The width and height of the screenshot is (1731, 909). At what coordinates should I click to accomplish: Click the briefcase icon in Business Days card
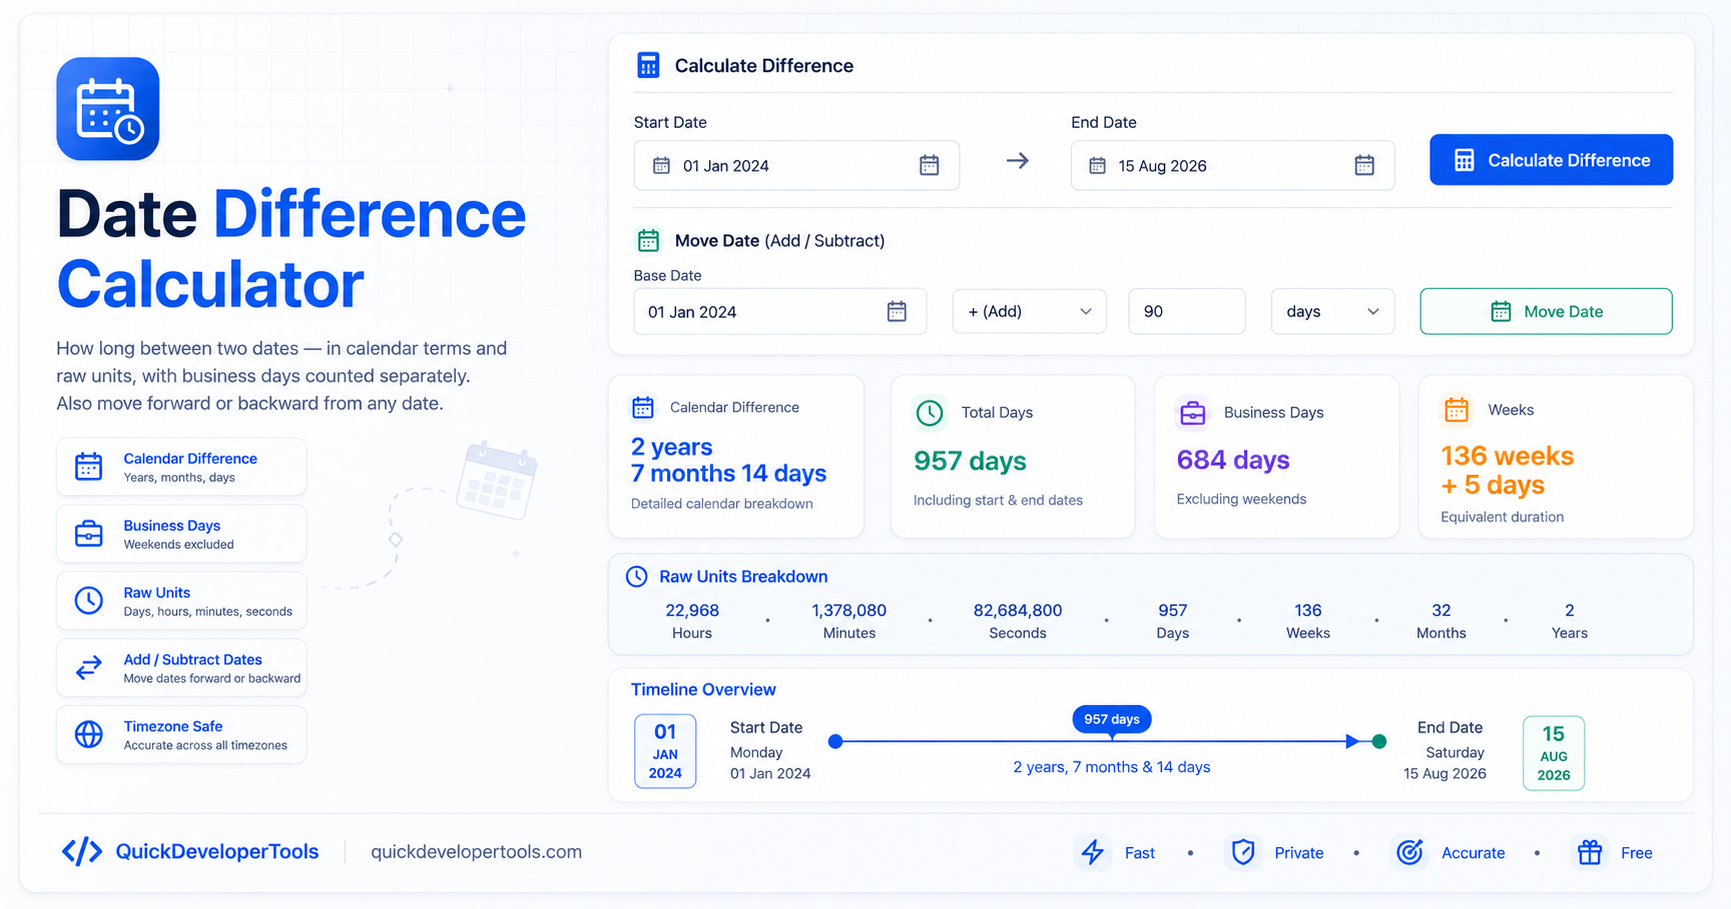point(1192,412)
